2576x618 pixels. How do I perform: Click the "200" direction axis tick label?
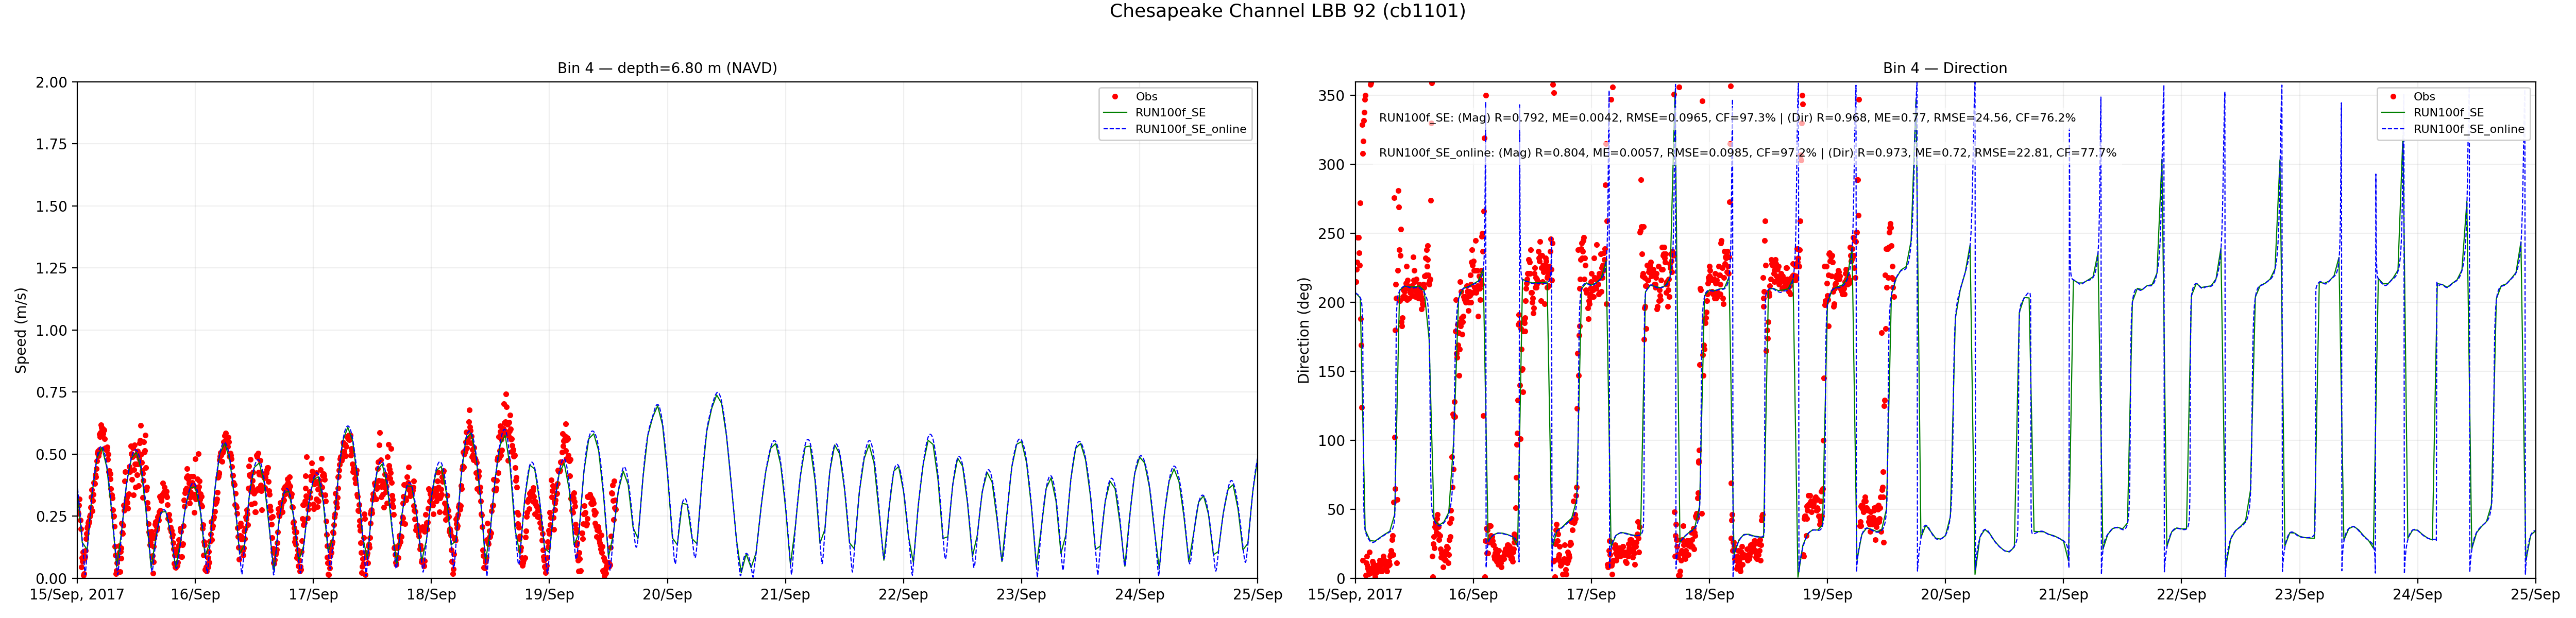coord(1332,302)
